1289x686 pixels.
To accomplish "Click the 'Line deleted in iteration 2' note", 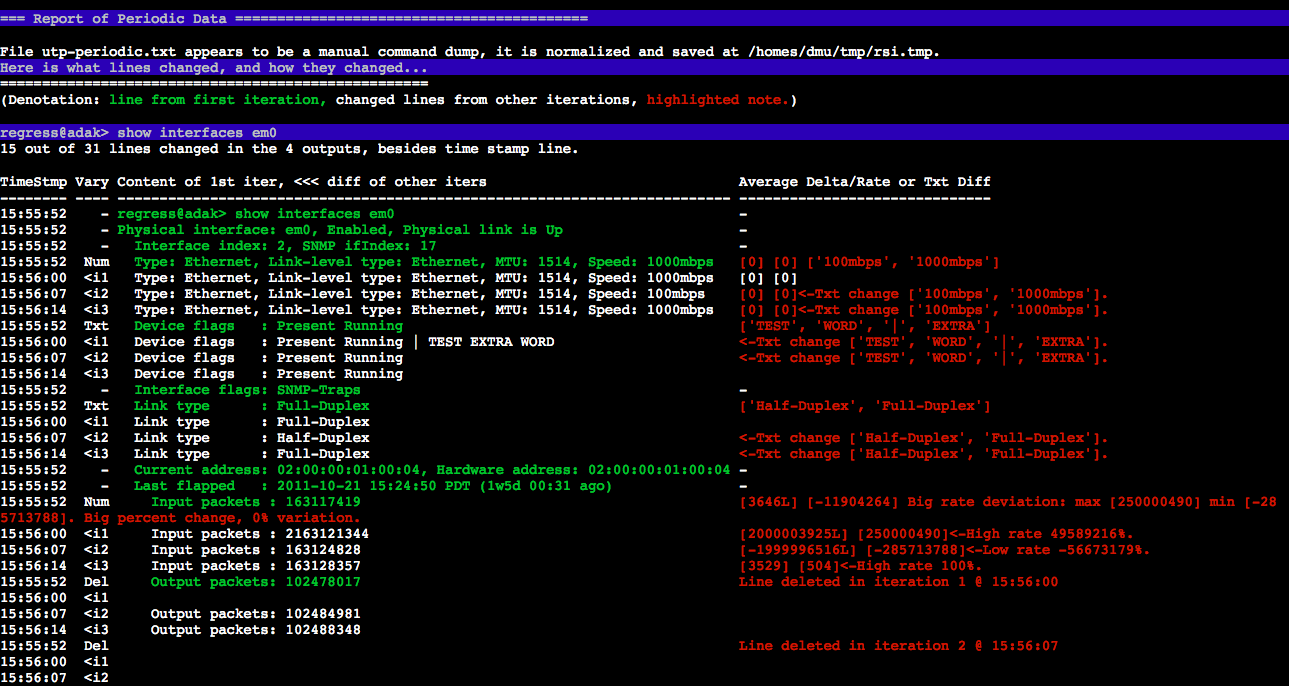I will (x=898, y=646).
